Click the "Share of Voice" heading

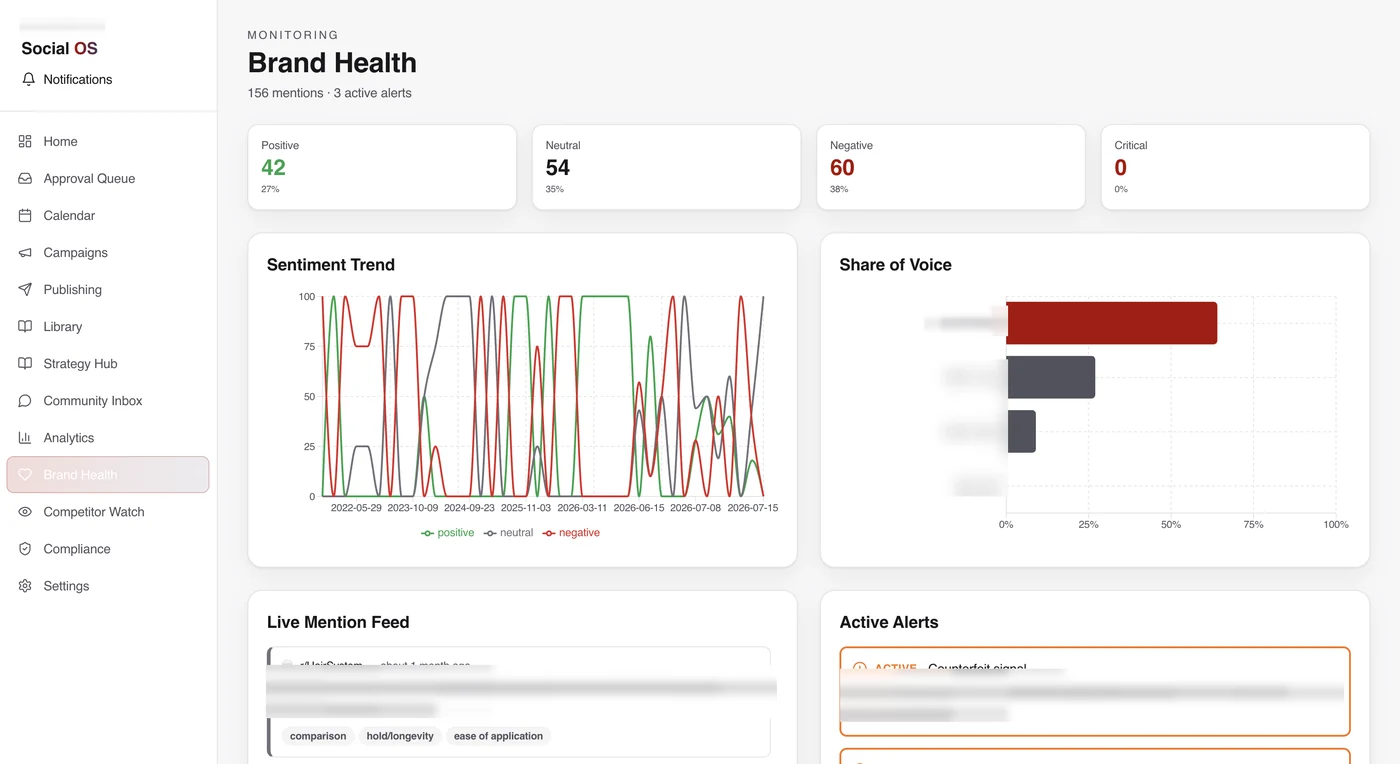896,265
